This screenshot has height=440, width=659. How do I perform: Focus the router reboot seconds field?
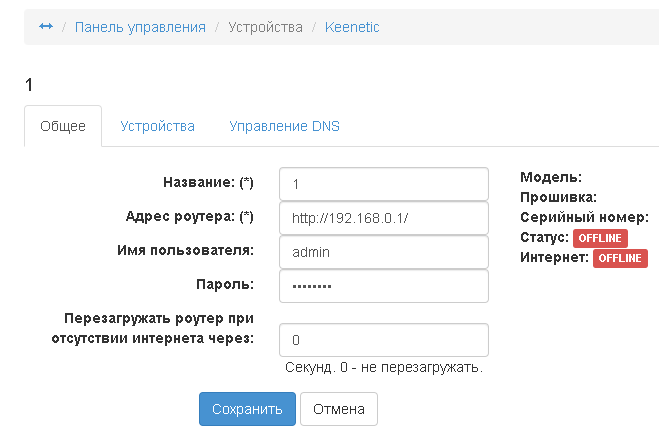(384, 340)
